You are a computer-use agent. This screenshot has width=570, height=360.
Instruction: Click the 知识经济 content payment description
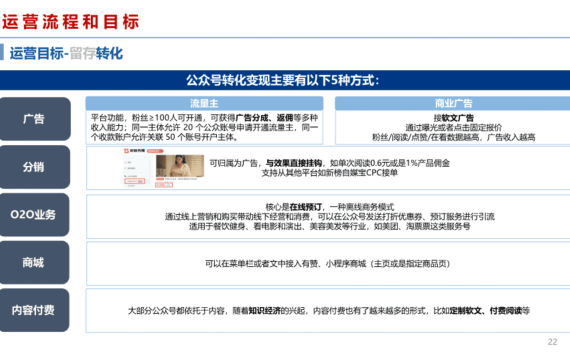click(x=329, y=311)
